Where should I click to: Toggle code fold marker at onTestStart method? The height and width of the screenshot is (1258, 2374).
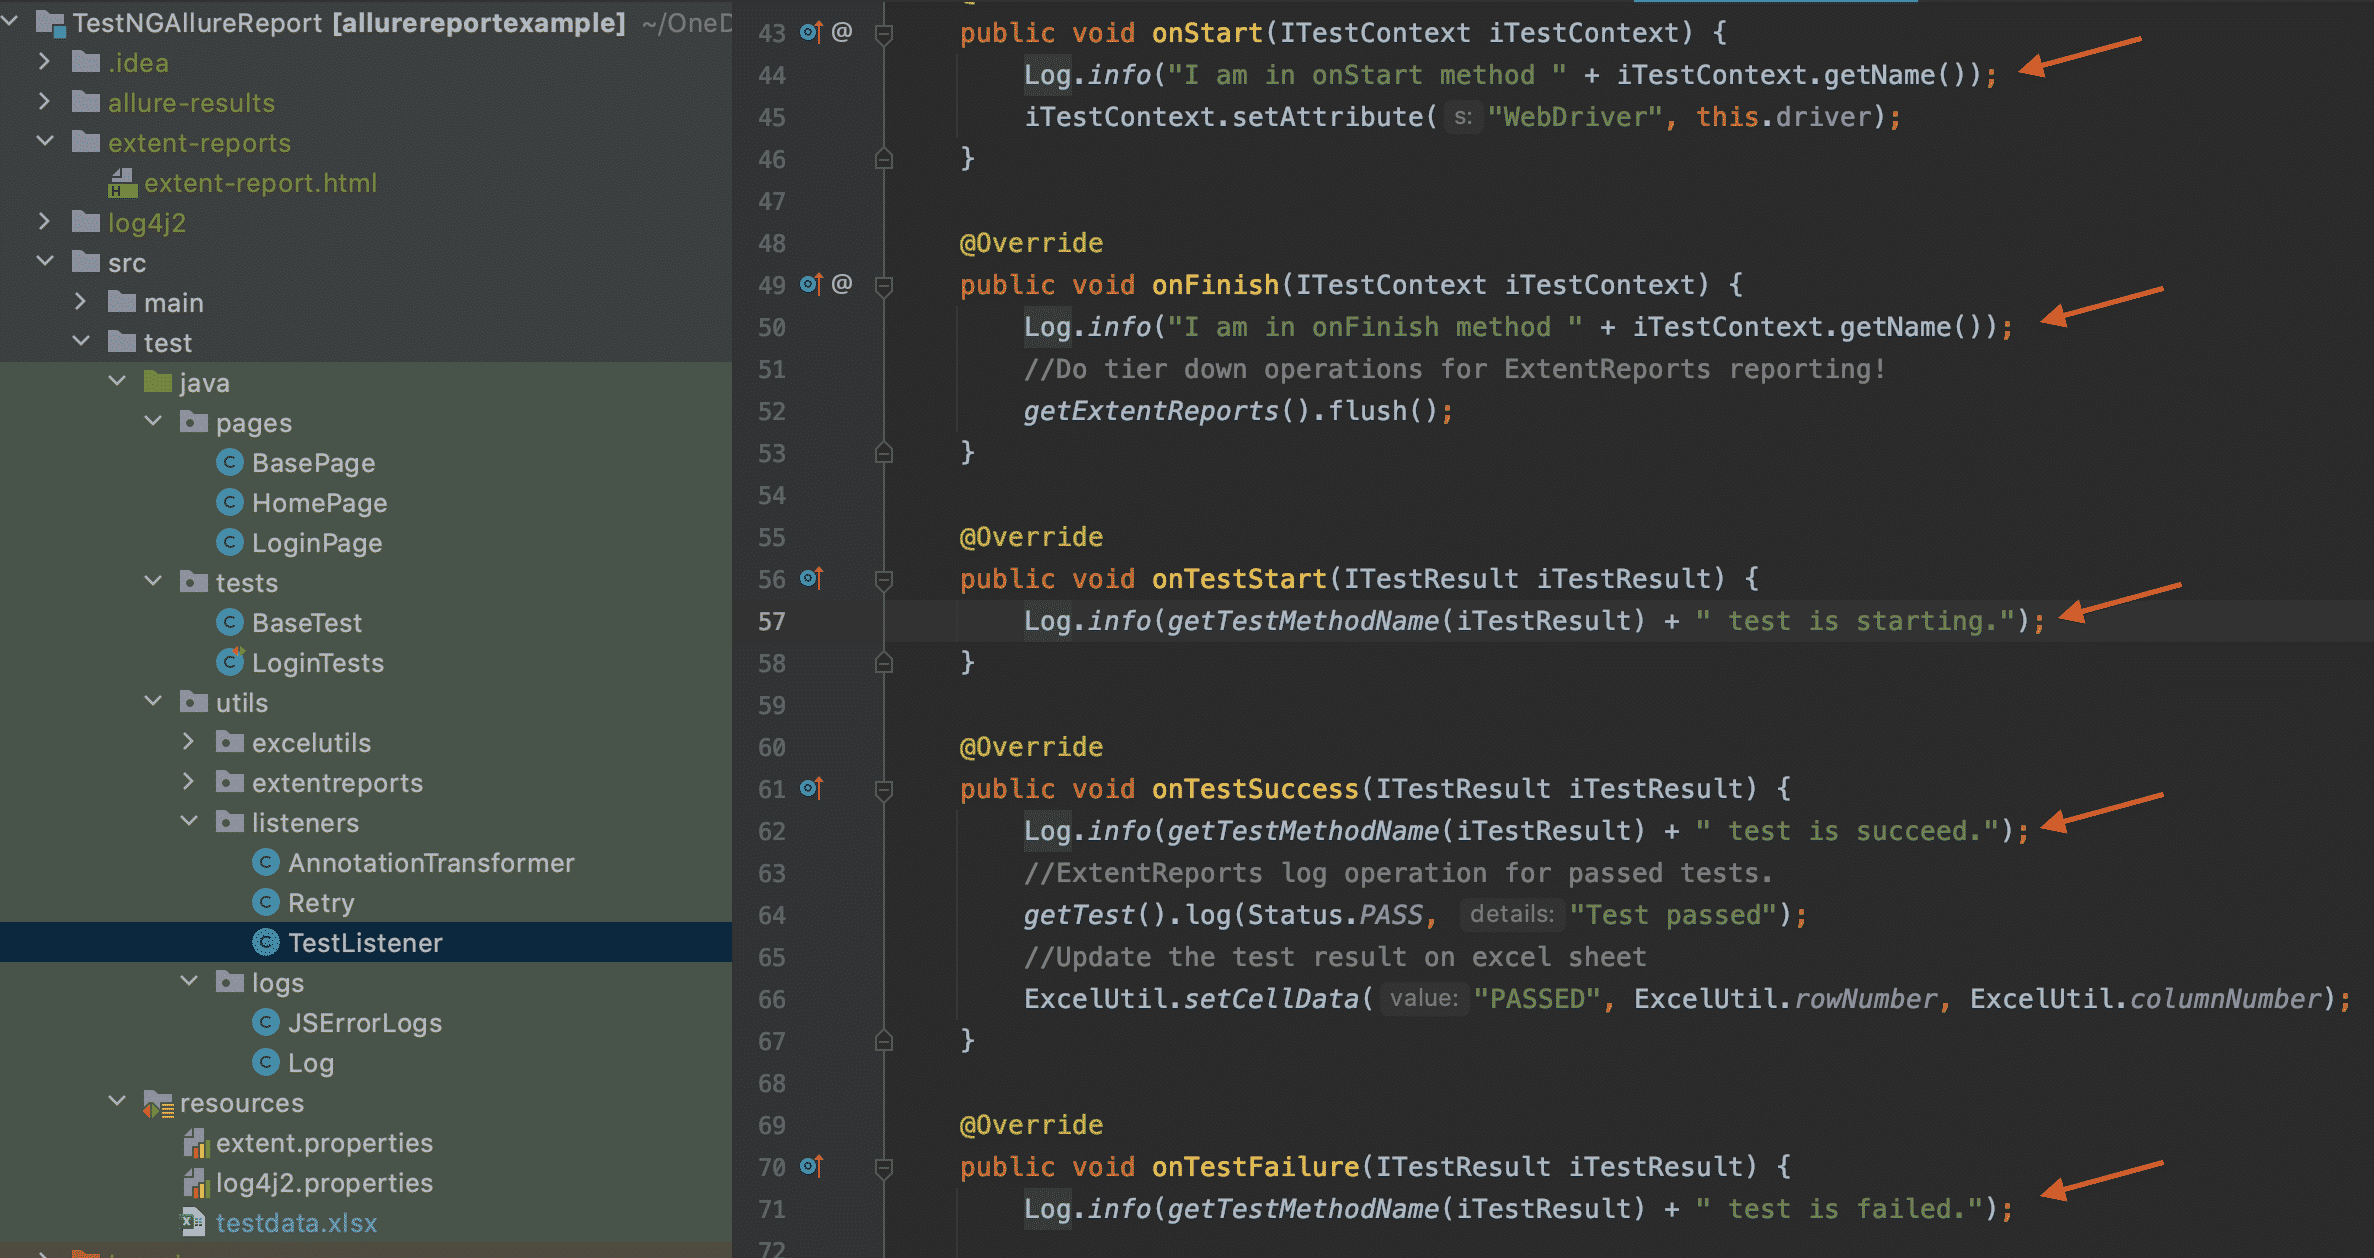coord(884,580)
